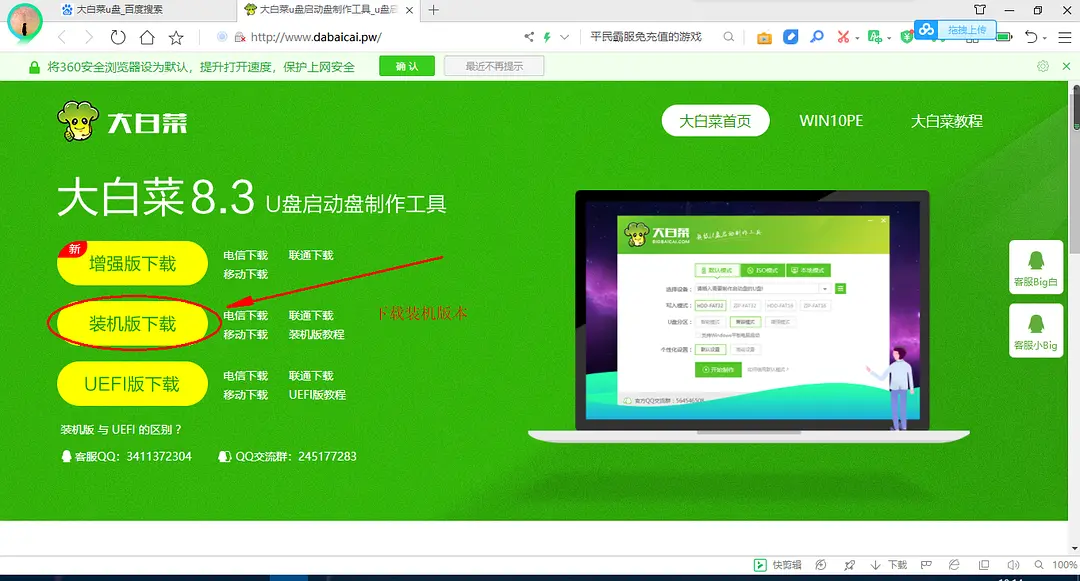Image resolution: width=1080 pixels, height=581 pixels.
Task: Confirm with the green 确认 button
Action: [407, 64]
